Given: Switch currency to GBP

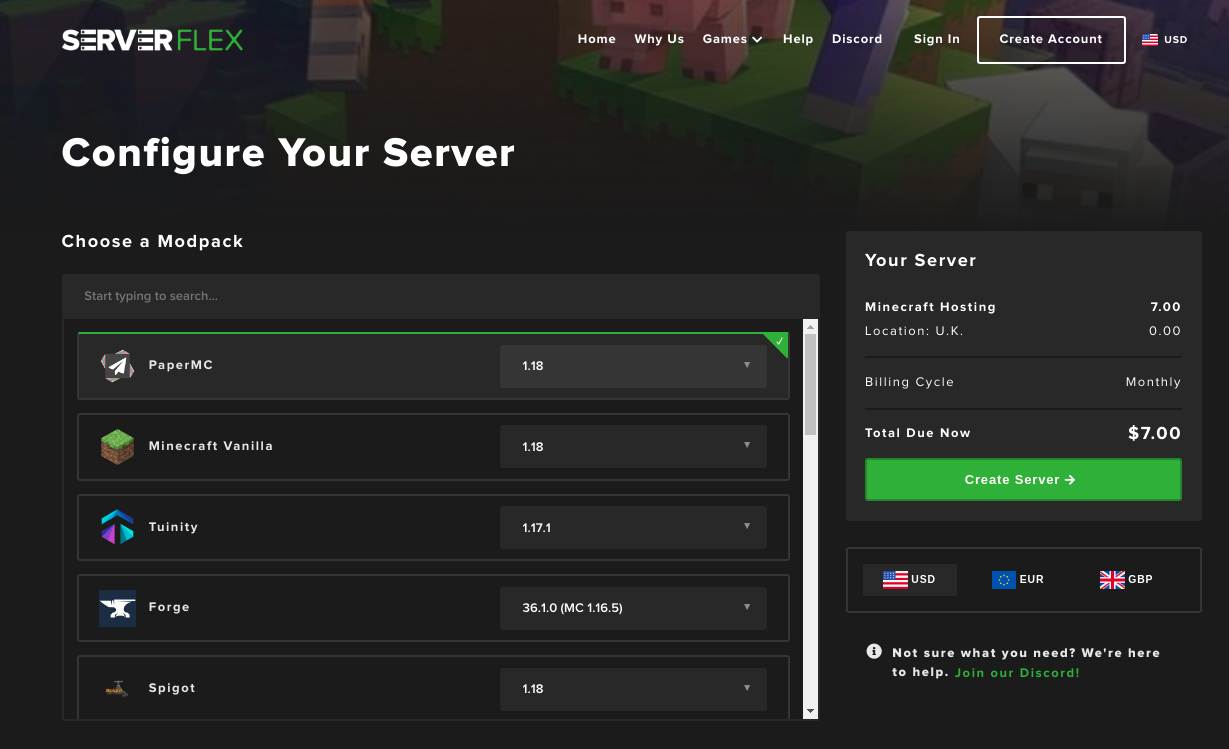Looking at the screenshot, I should [x=1126, y=580].
